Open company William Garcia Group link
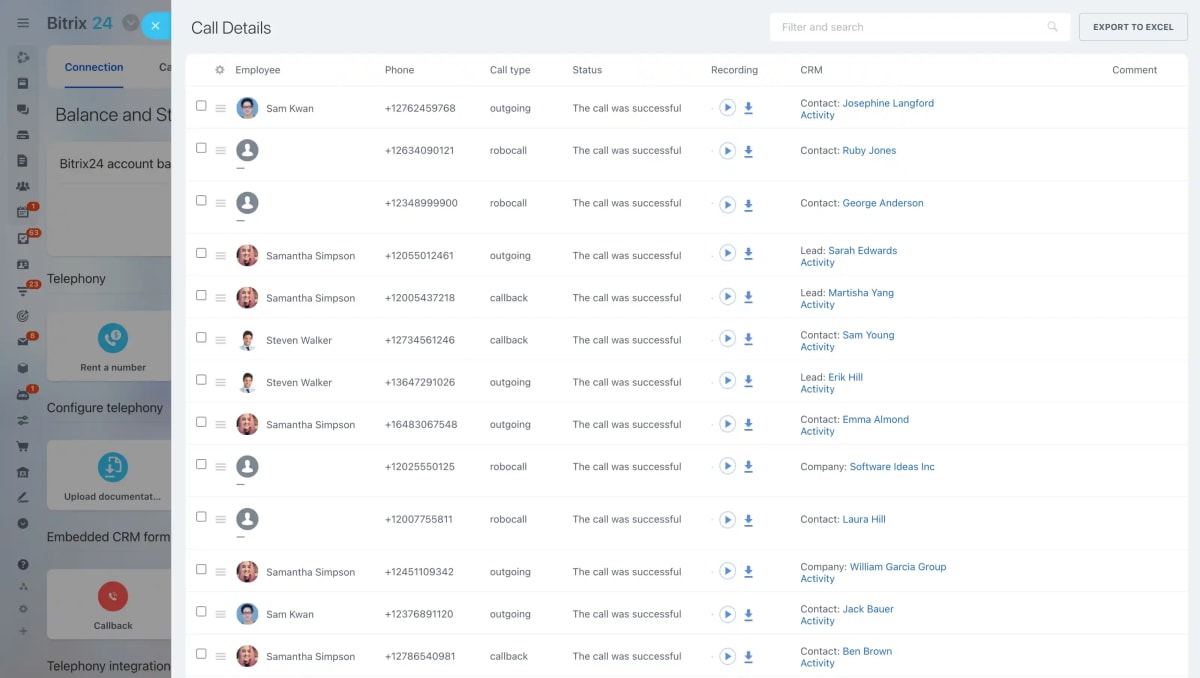The image size is (1200, 678). (898, 567)
